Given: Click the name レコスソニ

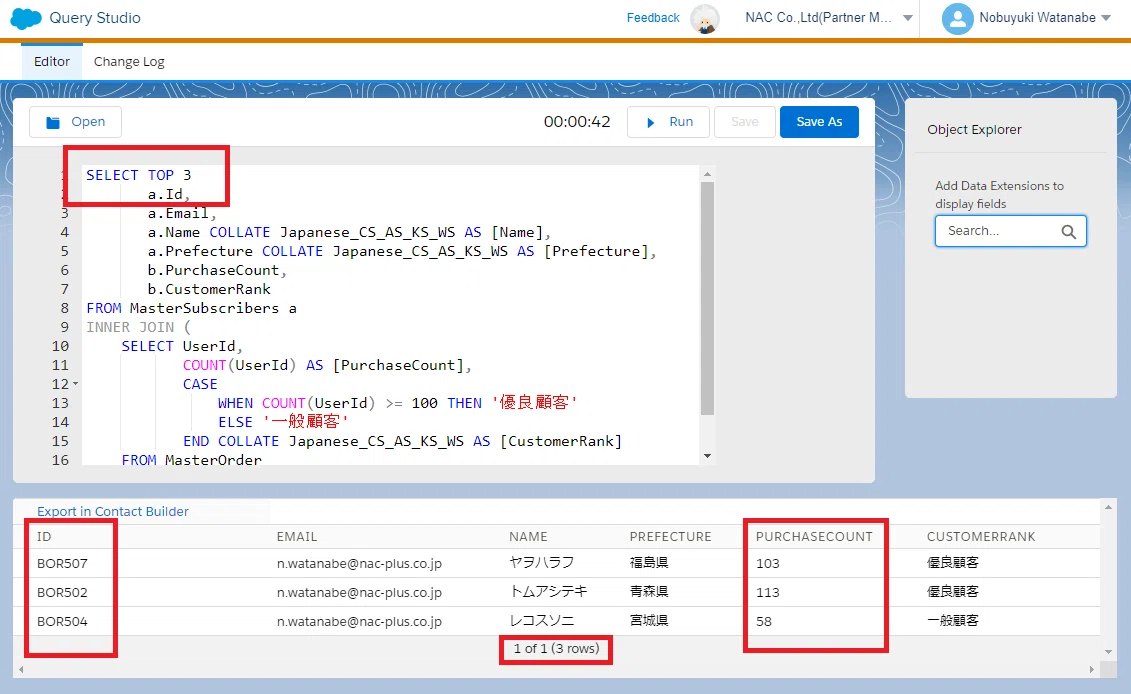Looking at the screenshot, I should tap(542, 620).
